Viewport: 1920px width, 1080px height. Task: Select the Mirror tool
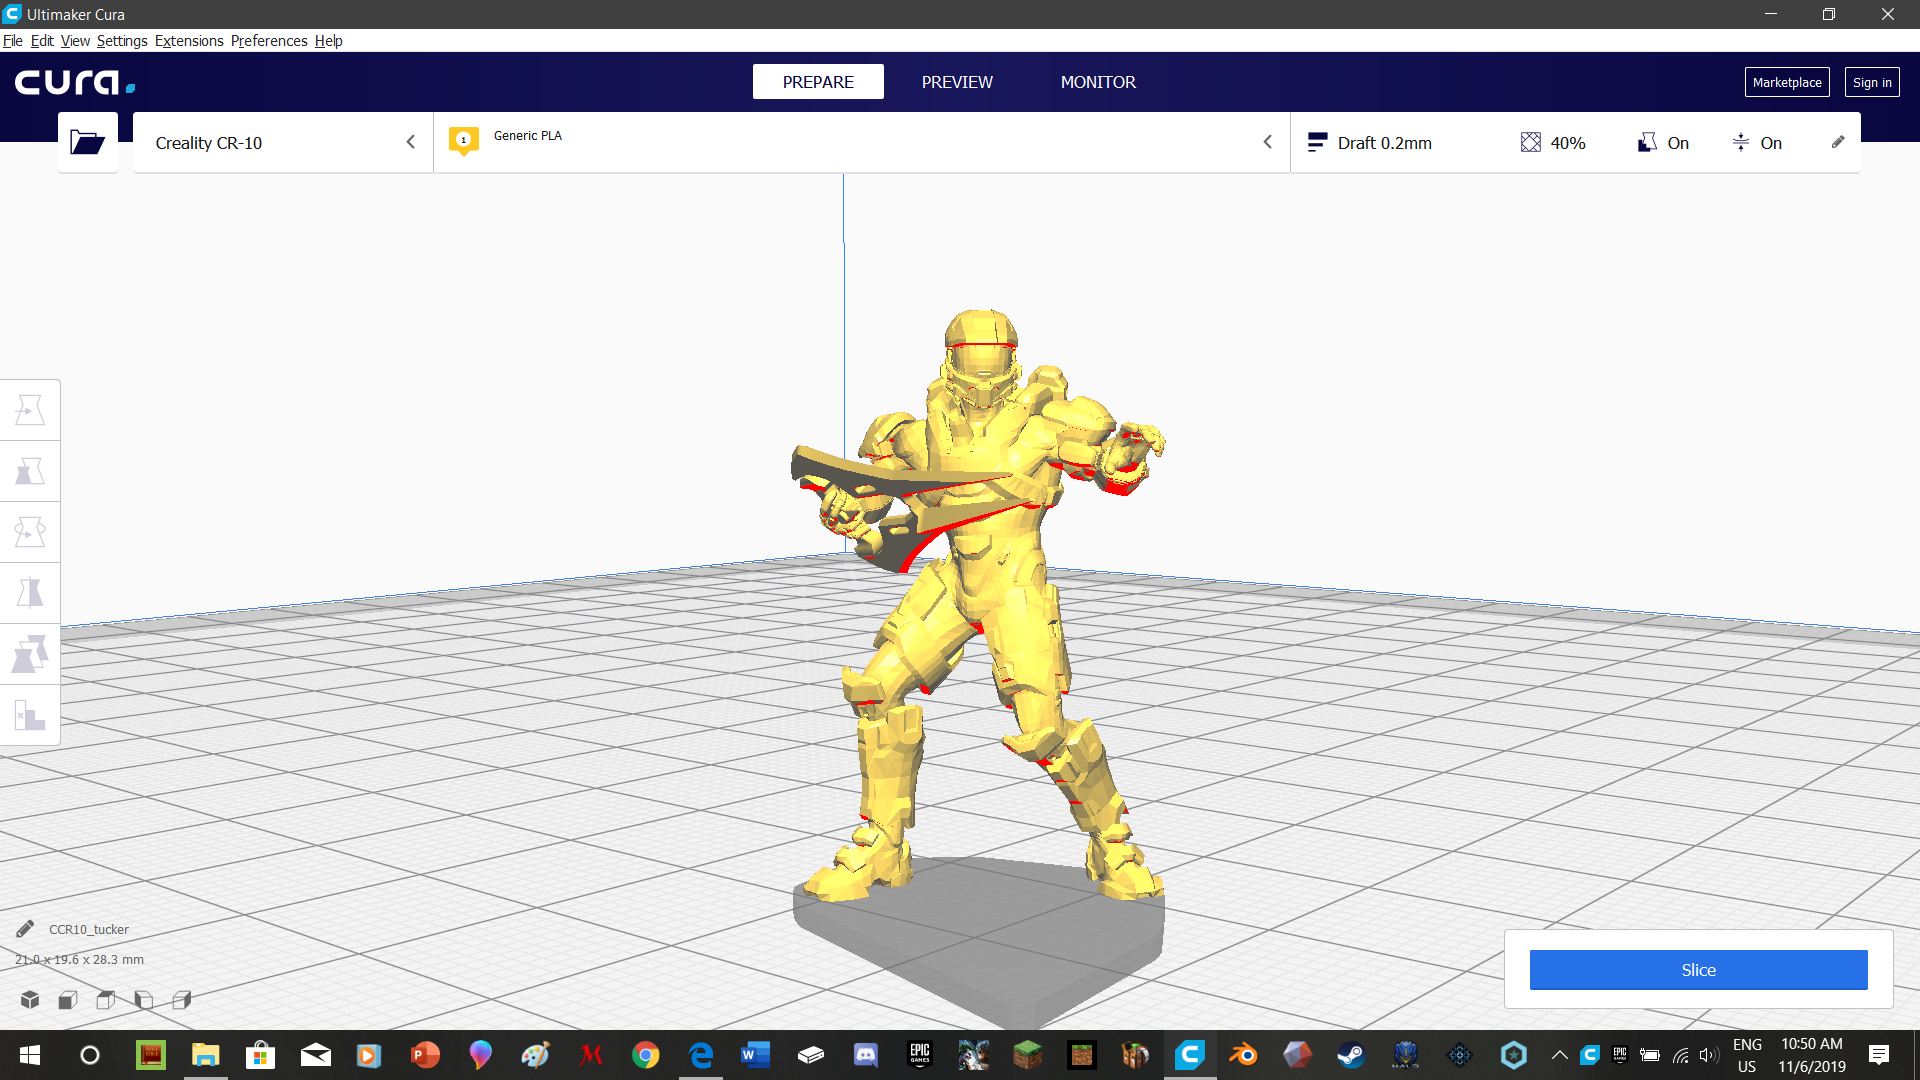30,593
